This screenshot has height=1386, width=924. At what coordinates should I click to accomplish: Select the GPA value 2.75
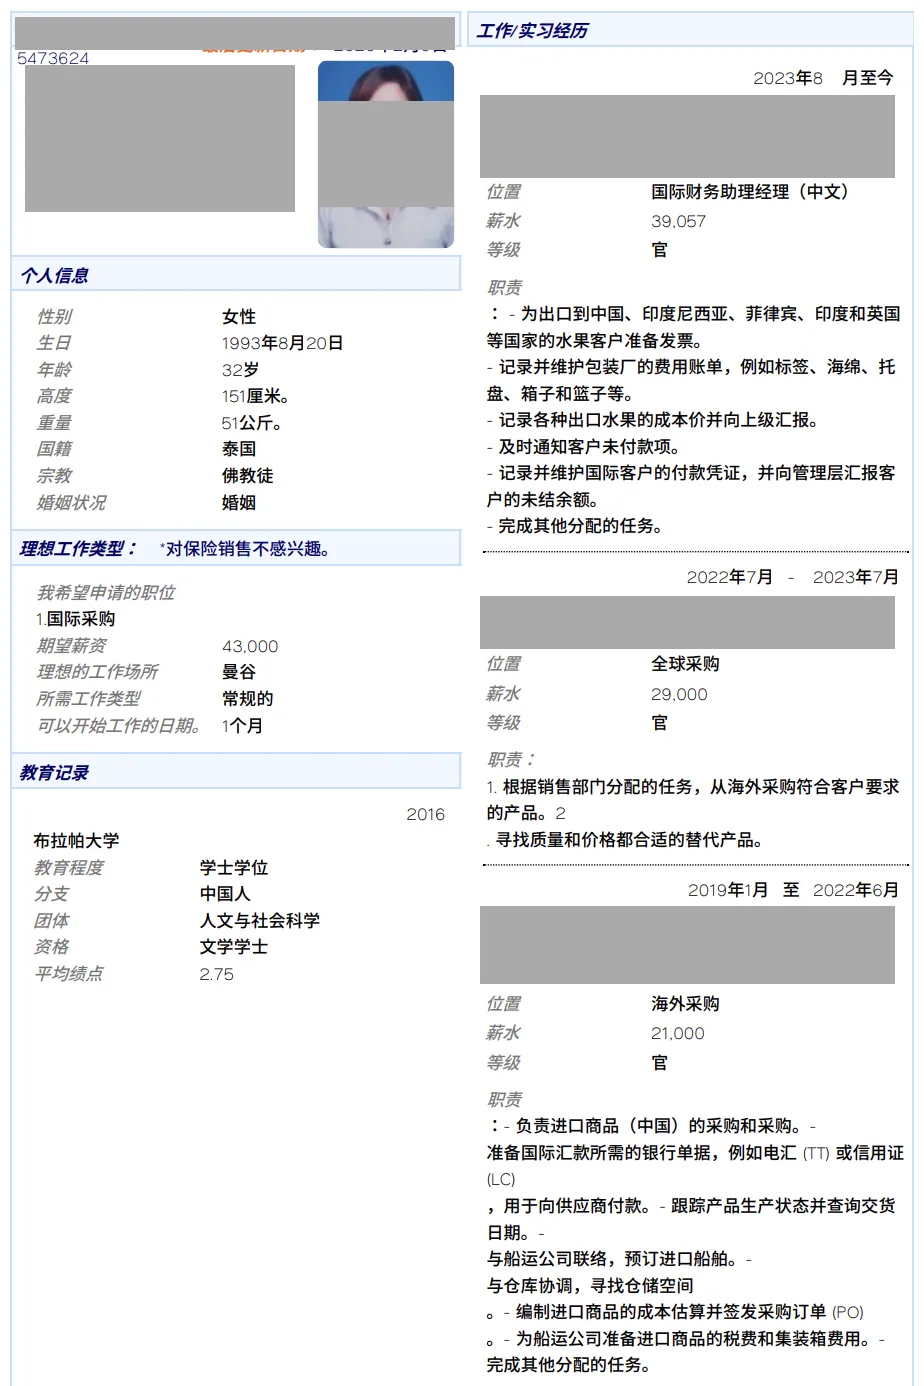pyautogui.click(x=217, y=974)
